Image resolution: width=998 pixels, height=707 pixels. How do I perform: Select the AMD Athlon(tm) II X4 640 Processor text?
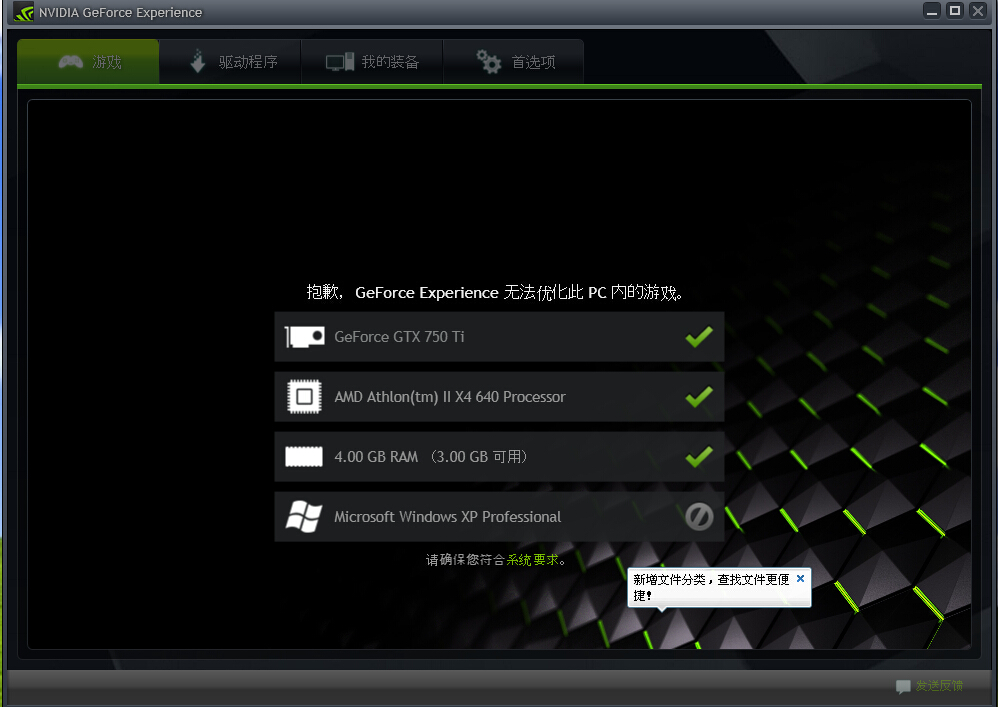449,396
